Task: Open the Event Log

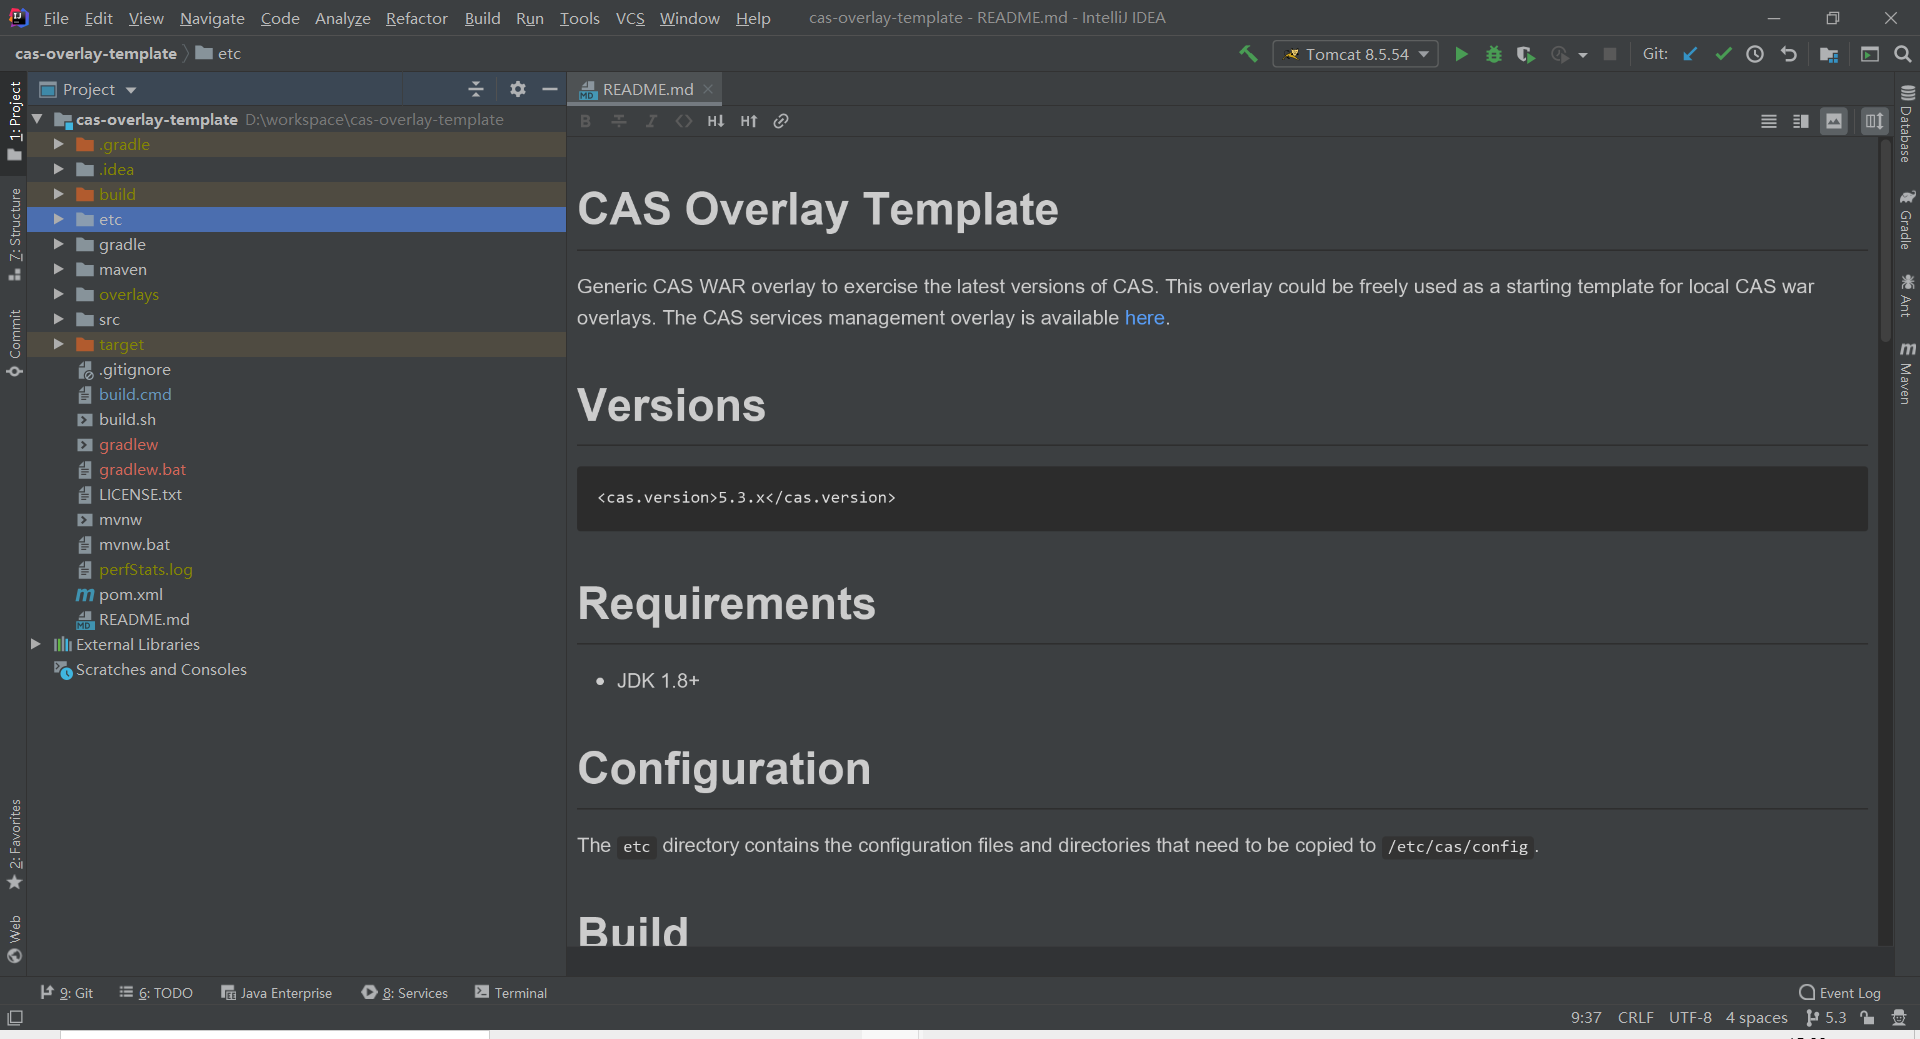Action: (1840, 993)
